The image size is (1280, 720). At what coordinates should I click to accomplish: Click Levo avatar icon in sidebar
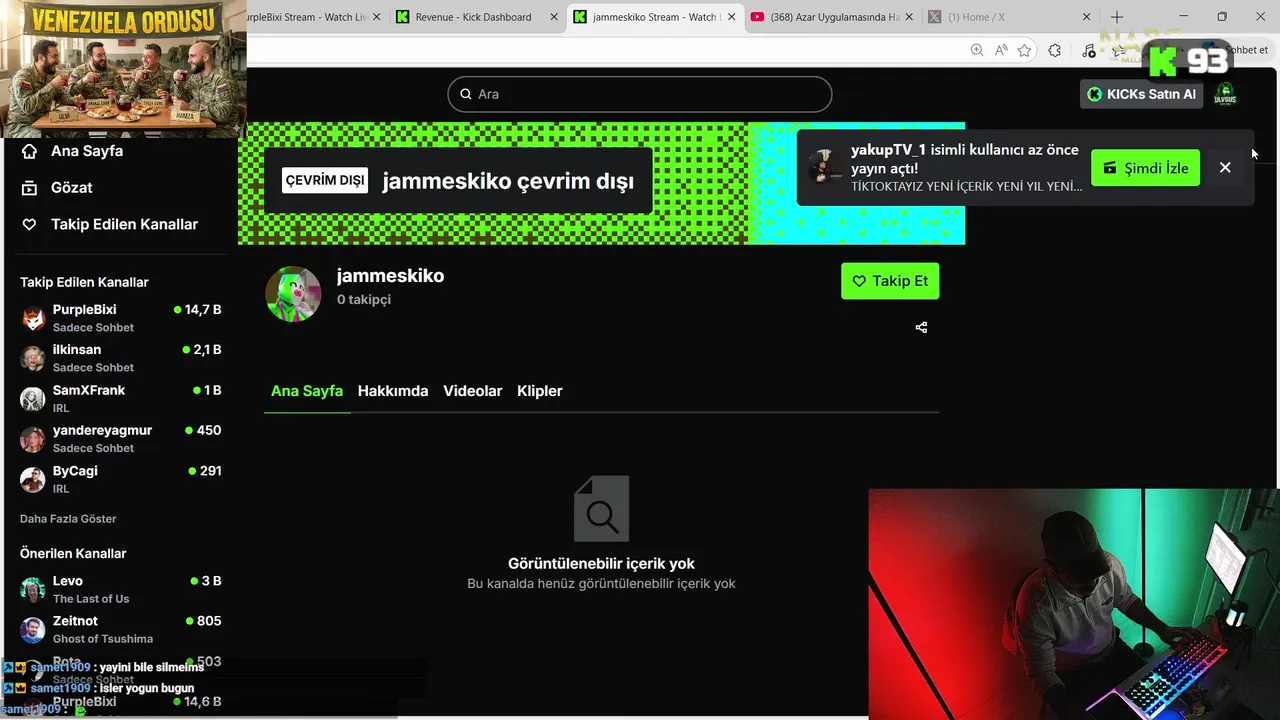click(33, 589)
